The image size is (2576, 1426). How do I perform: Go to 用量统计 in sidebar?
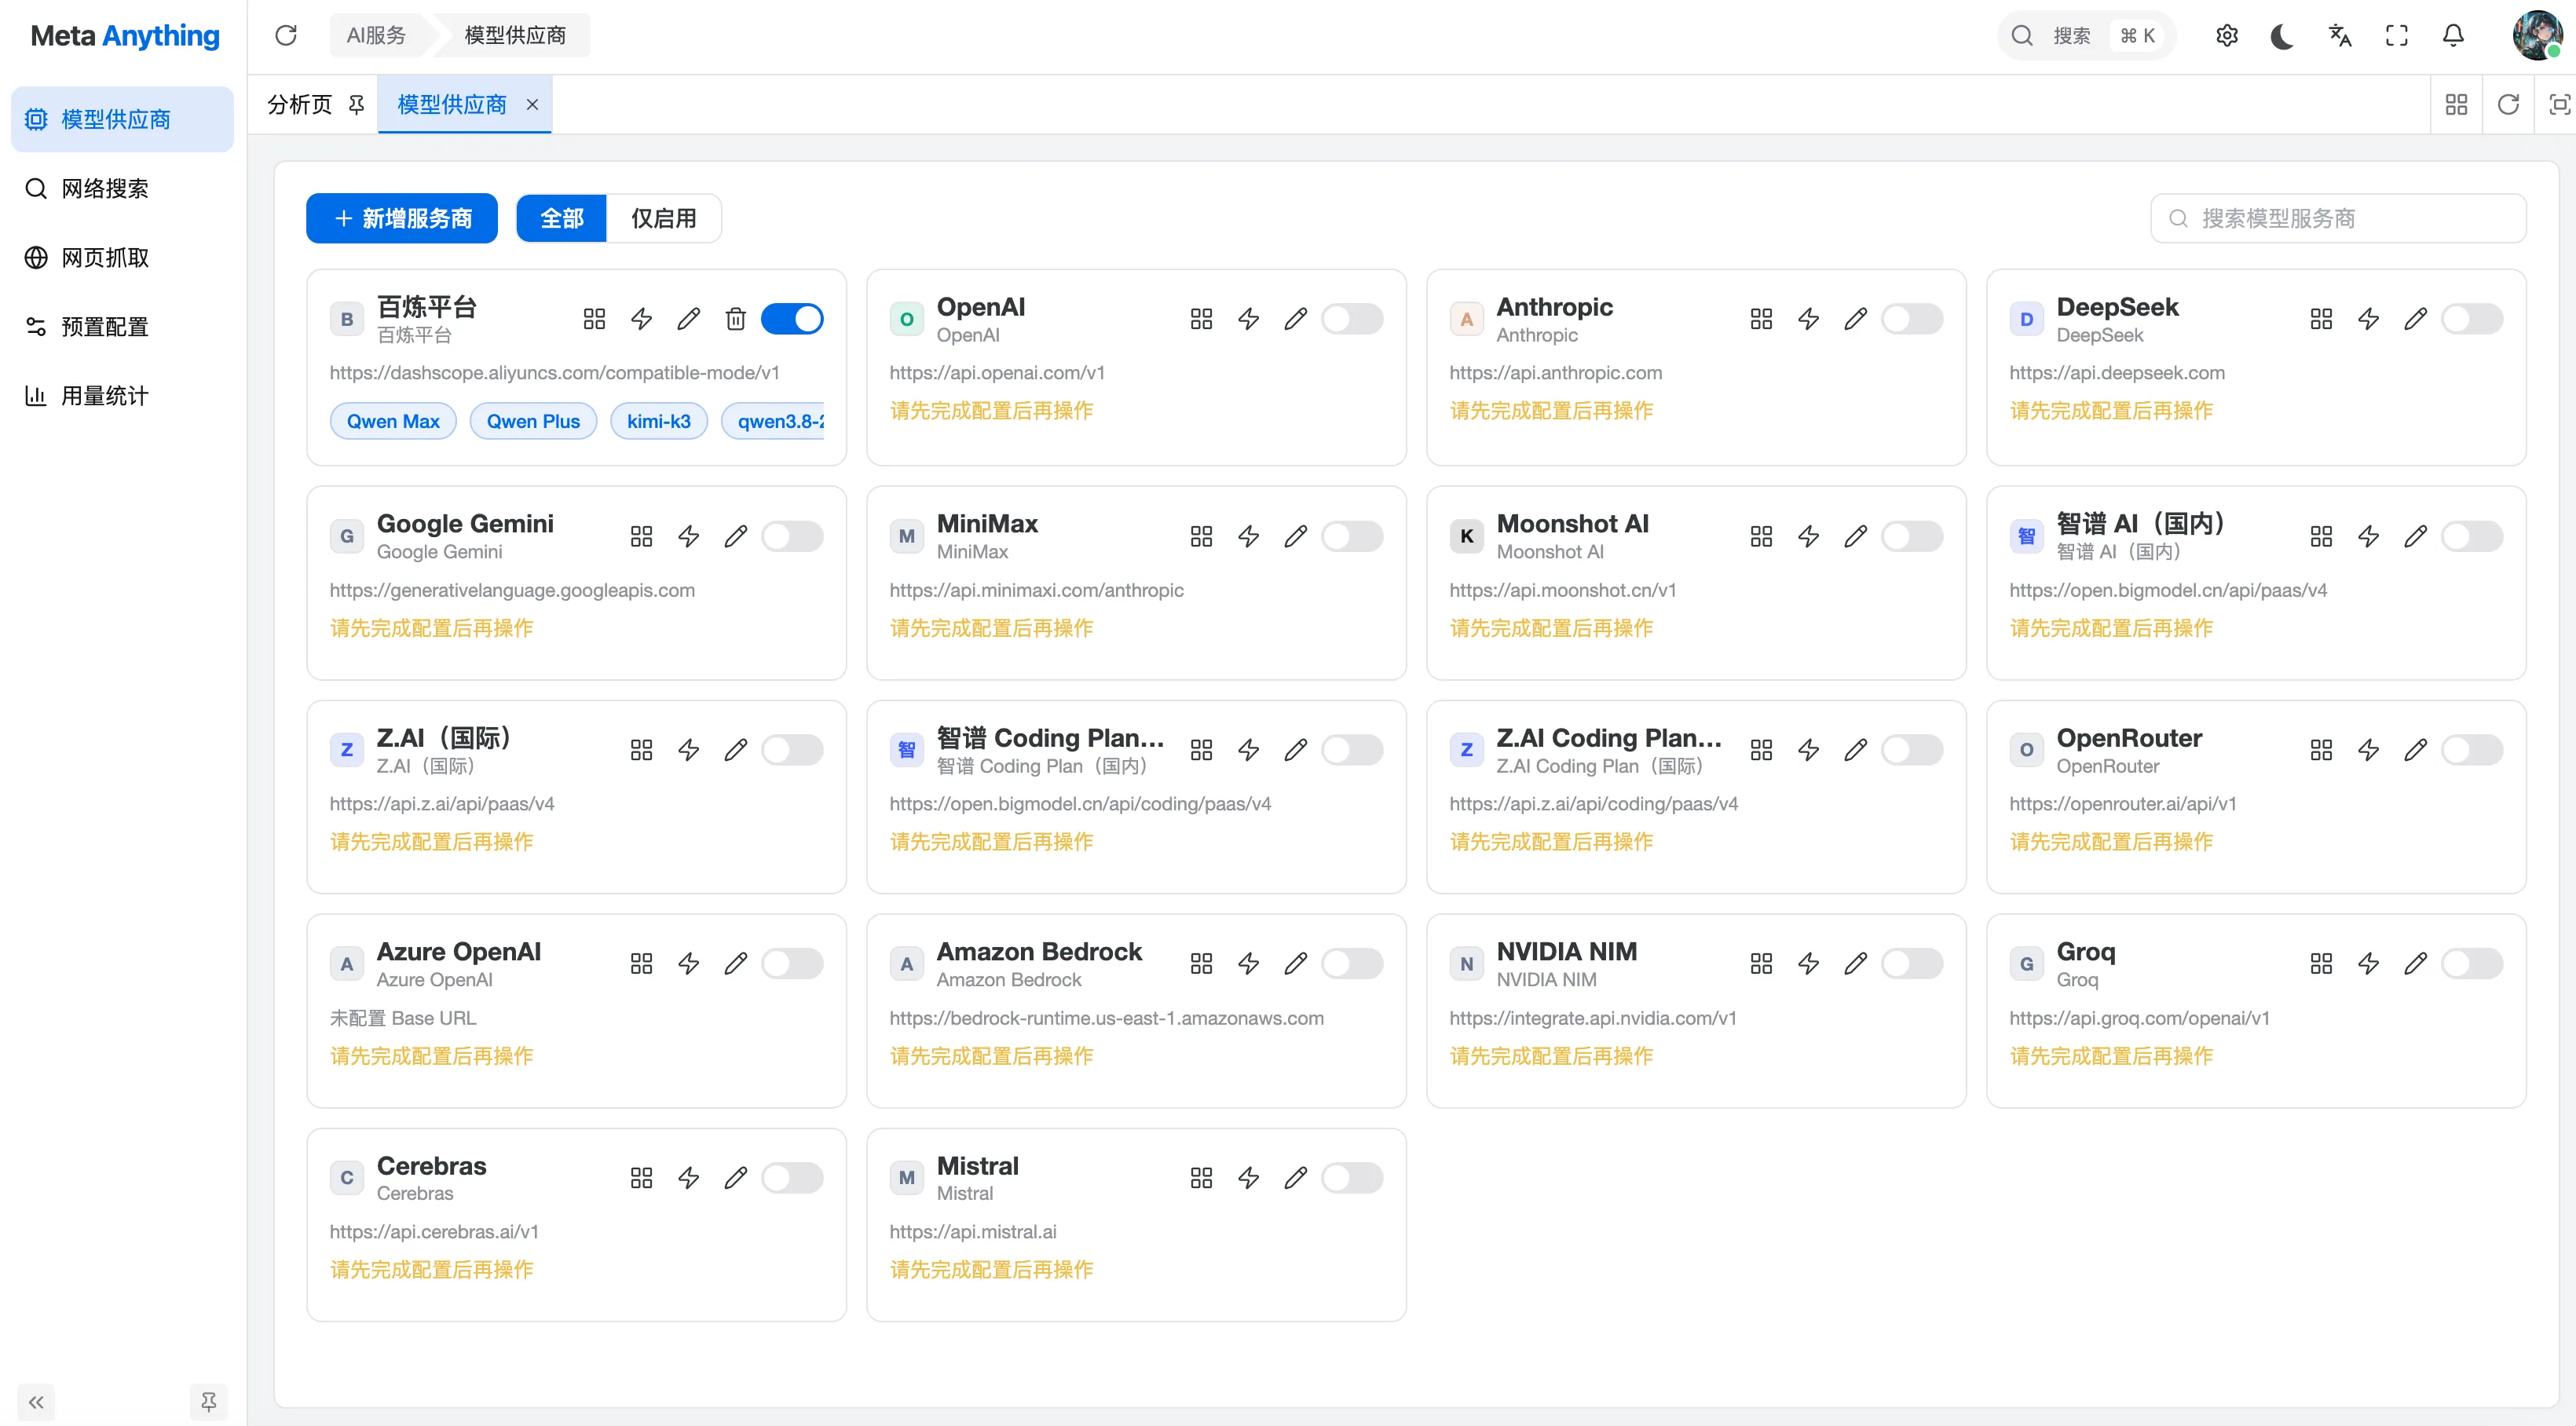coord(122,395)
